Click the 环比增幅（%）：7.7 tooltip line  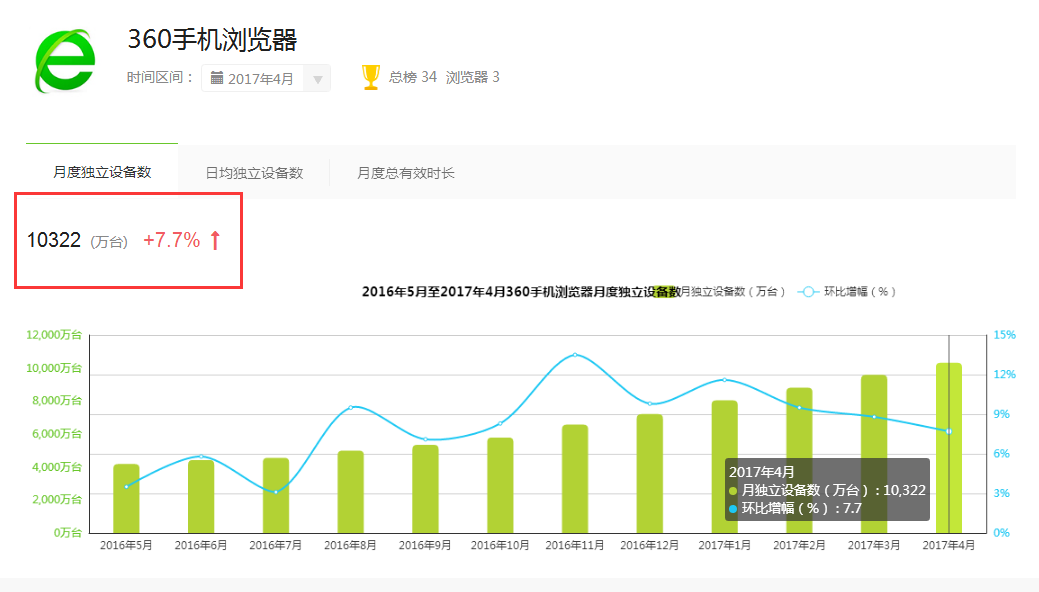pyautogui.click(x=795, y=508)
